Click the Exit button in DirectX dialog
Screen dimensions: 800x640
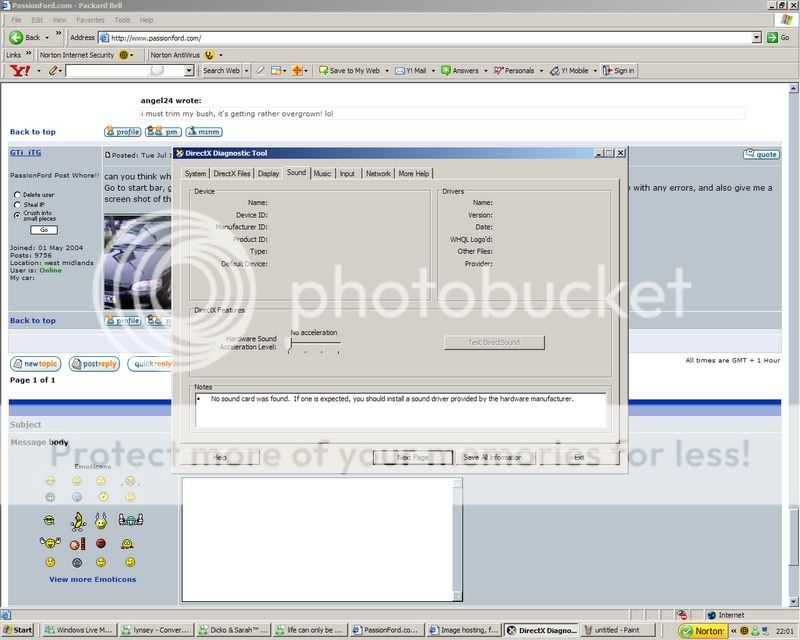(579, 457)
